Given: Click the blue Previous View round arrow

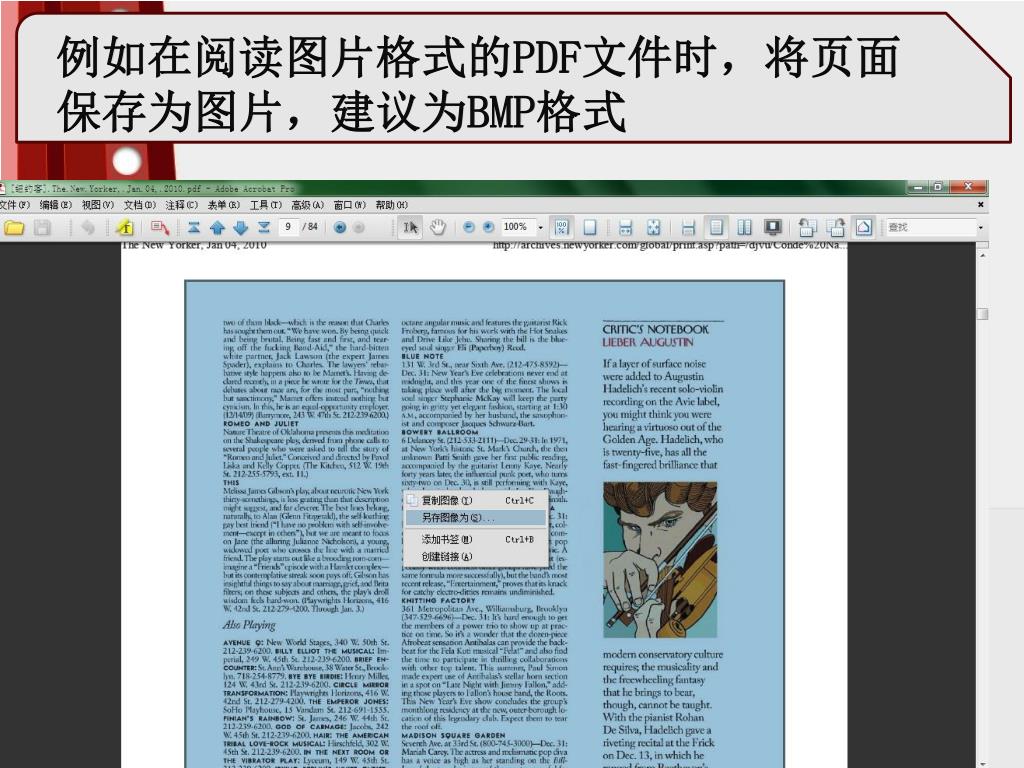Looking at the screenshot, I should (340, 227).
